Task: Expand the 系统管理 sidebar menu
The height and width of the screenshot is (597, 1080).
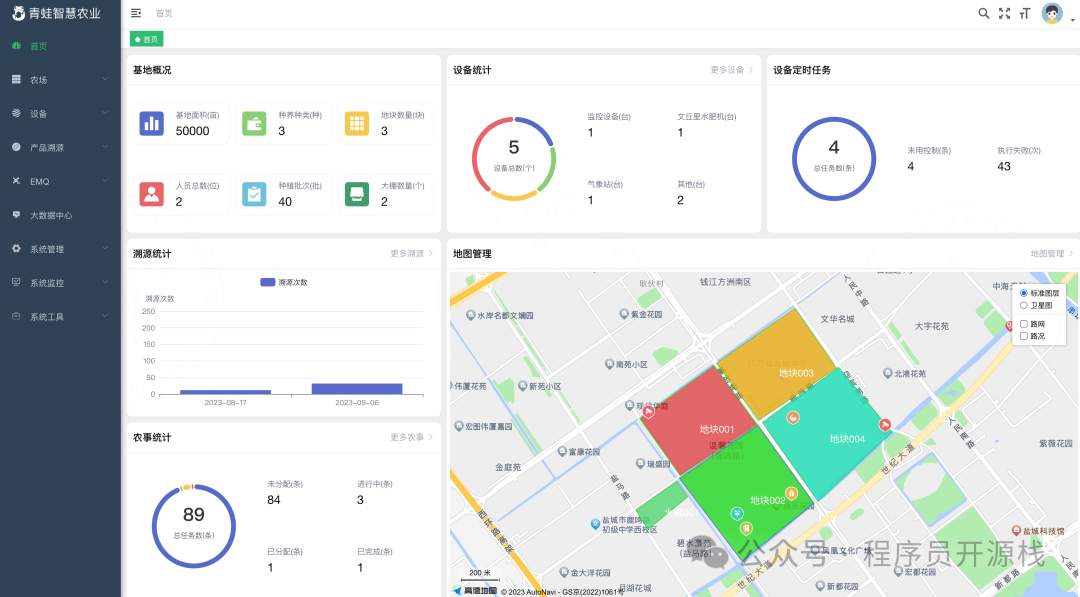Action: point(60,248)
